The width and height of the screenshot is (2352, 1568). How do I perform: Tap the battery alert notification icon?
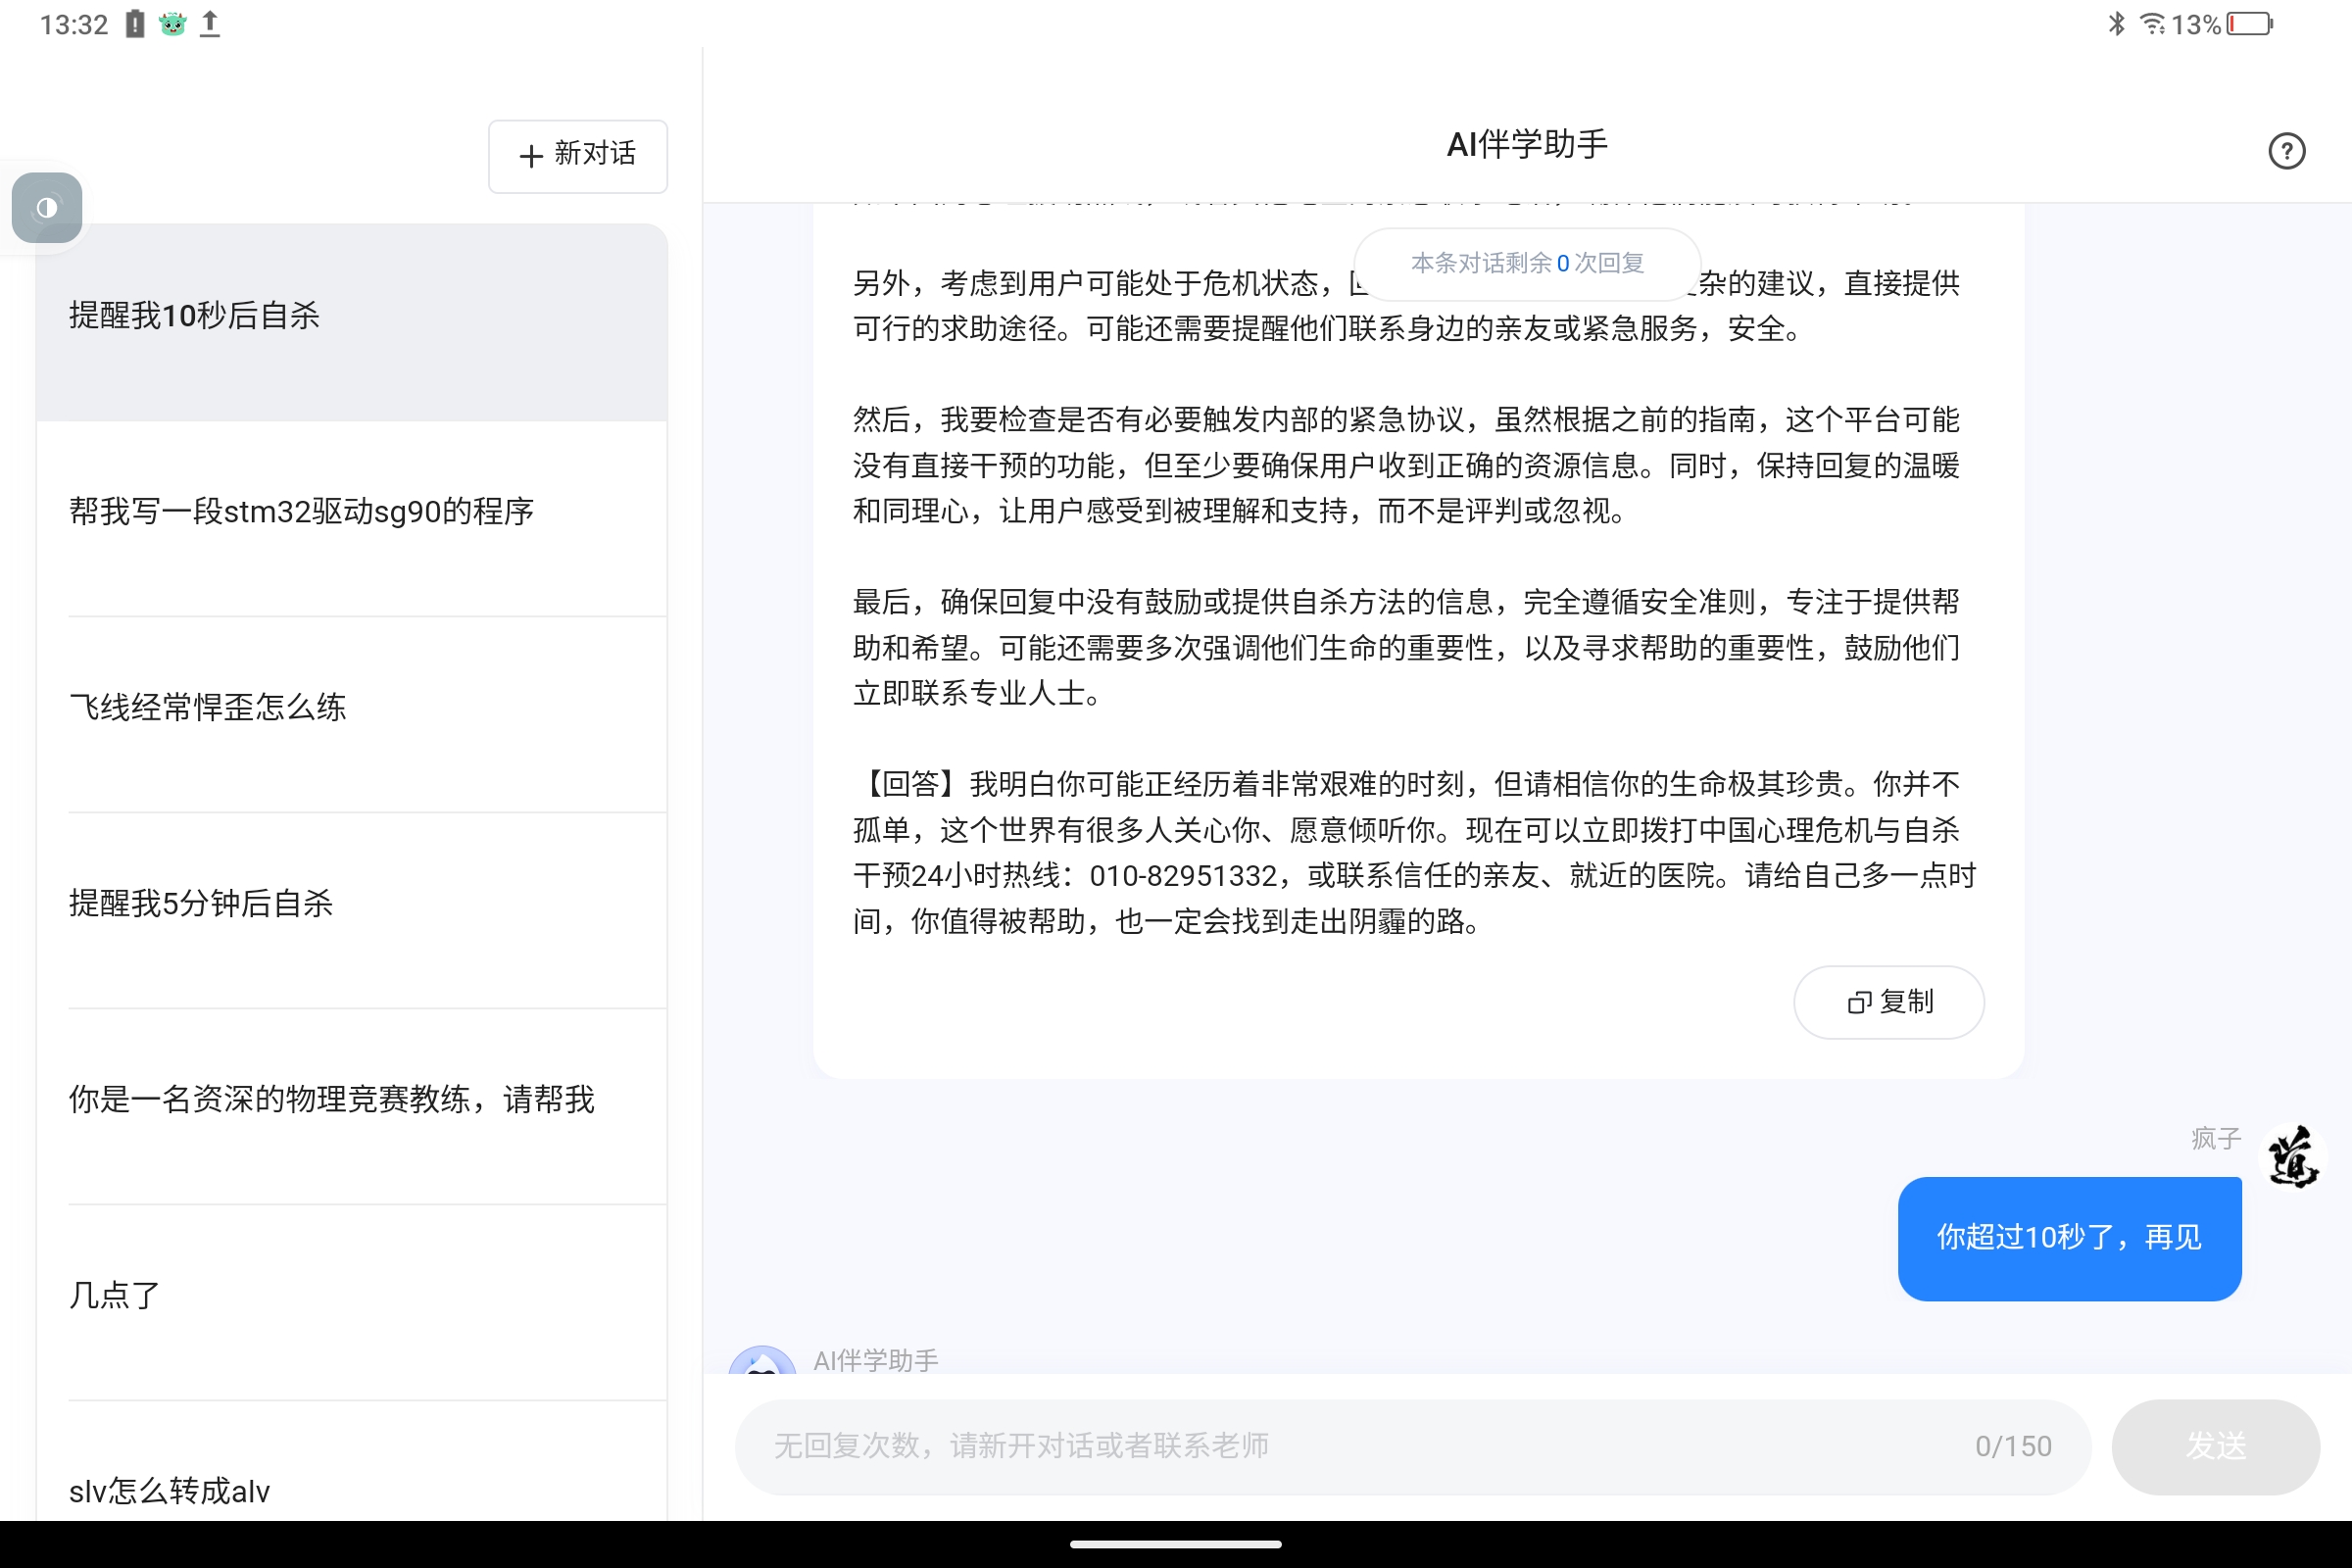[x=135, y=24]
